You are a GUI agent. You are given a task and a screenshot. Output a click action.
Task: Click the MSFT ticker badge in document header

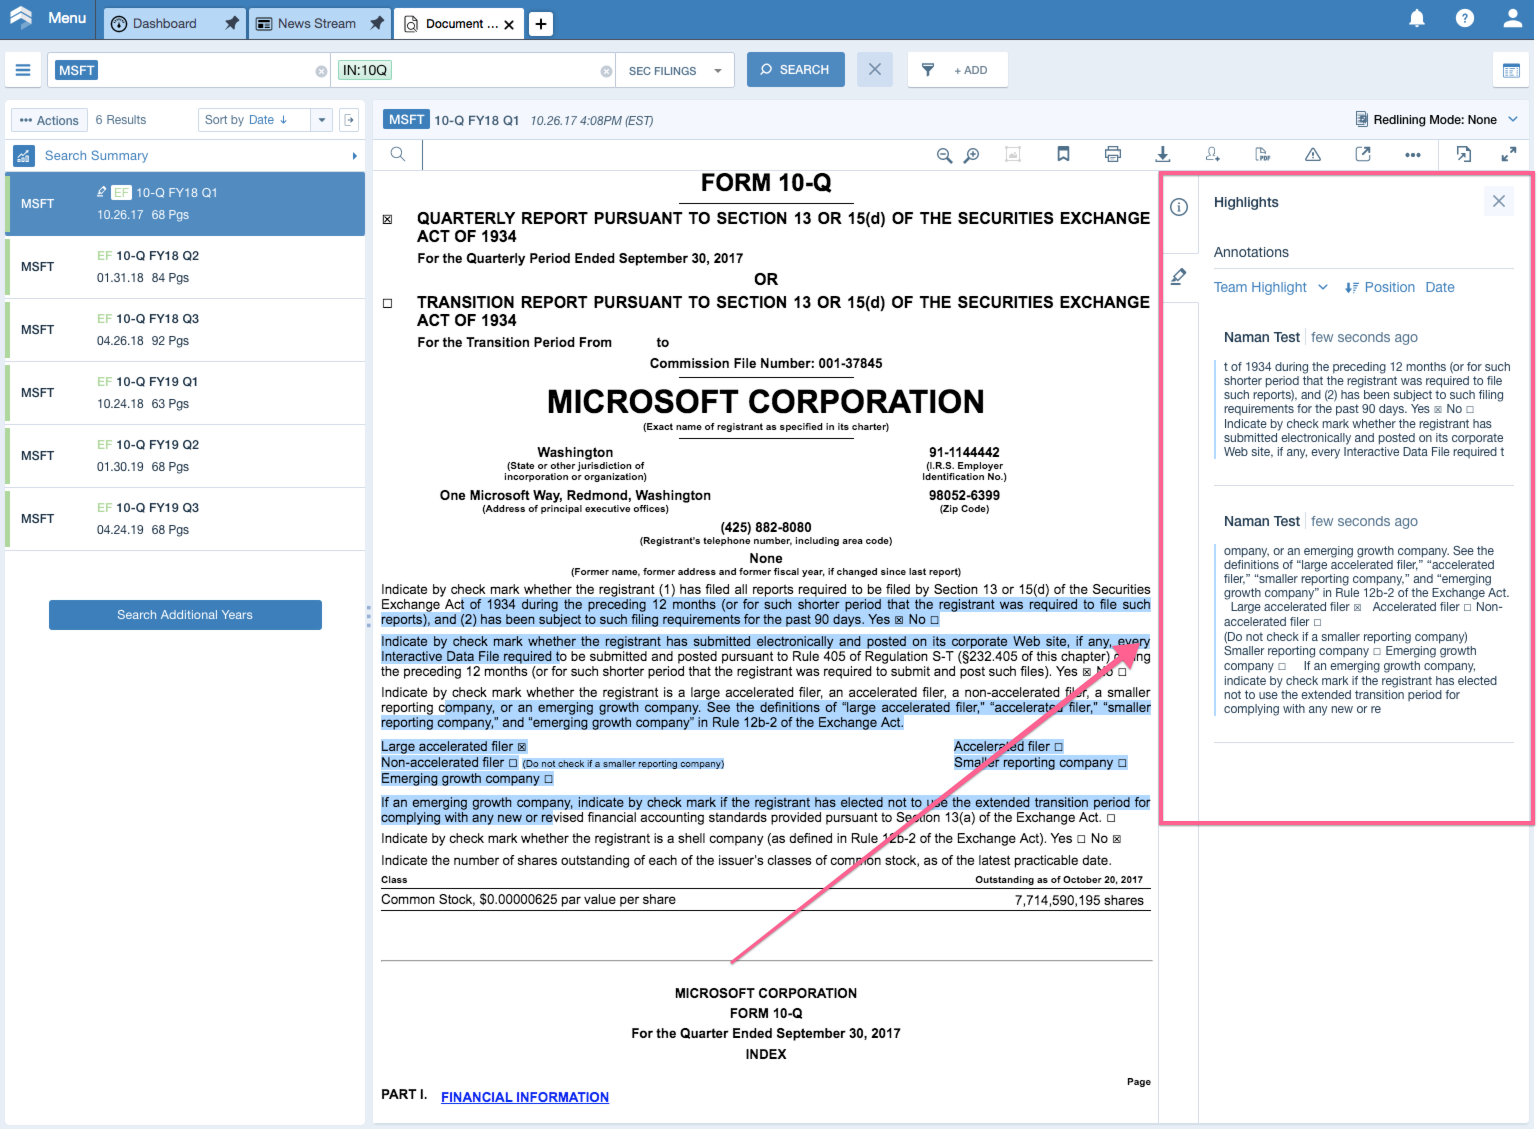pos(406,120)
